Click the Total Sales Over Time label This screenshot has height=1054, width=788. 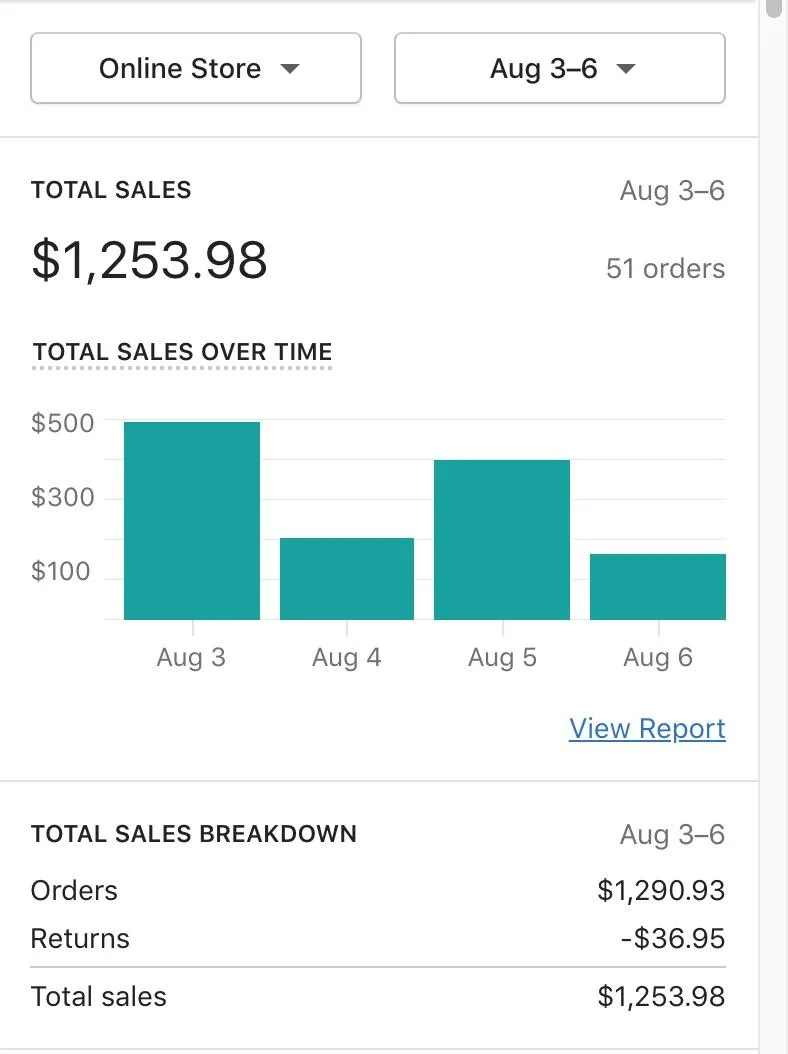(182, 352)
